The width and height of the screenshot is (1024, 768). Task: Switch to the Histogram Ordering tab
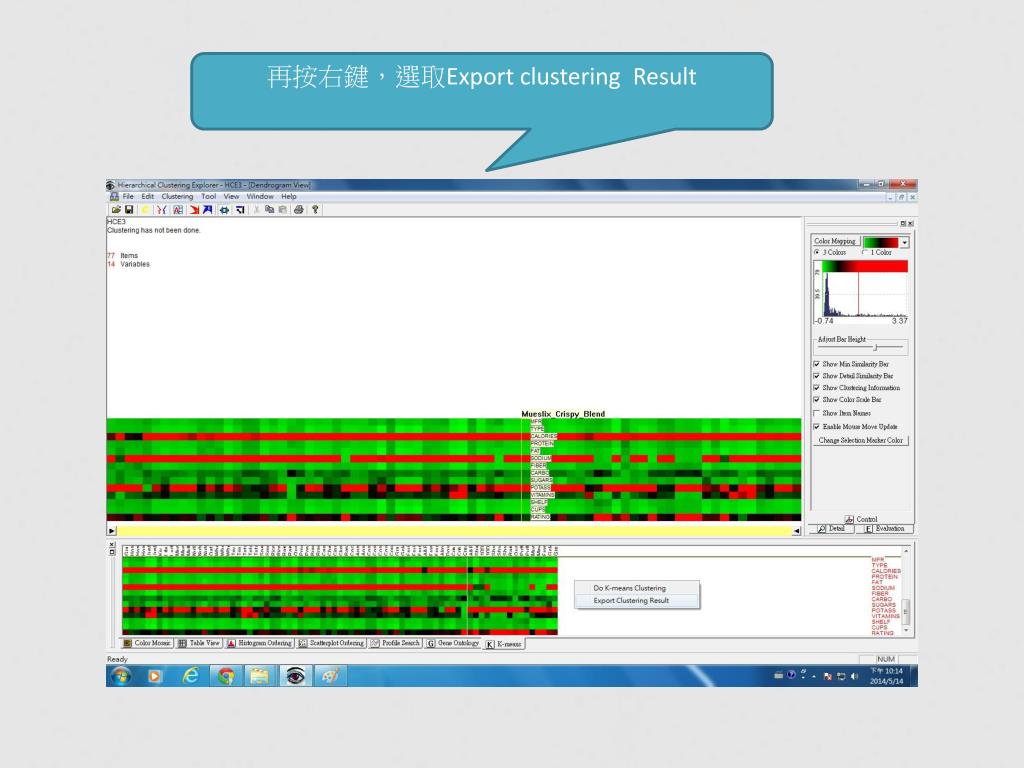pos(259,643)
